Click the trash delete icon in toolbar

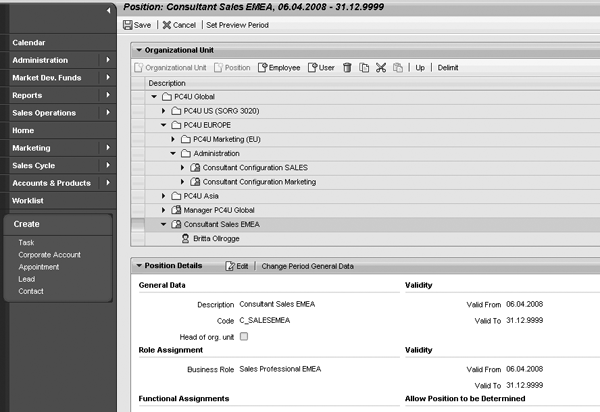[x=347, y=68]
